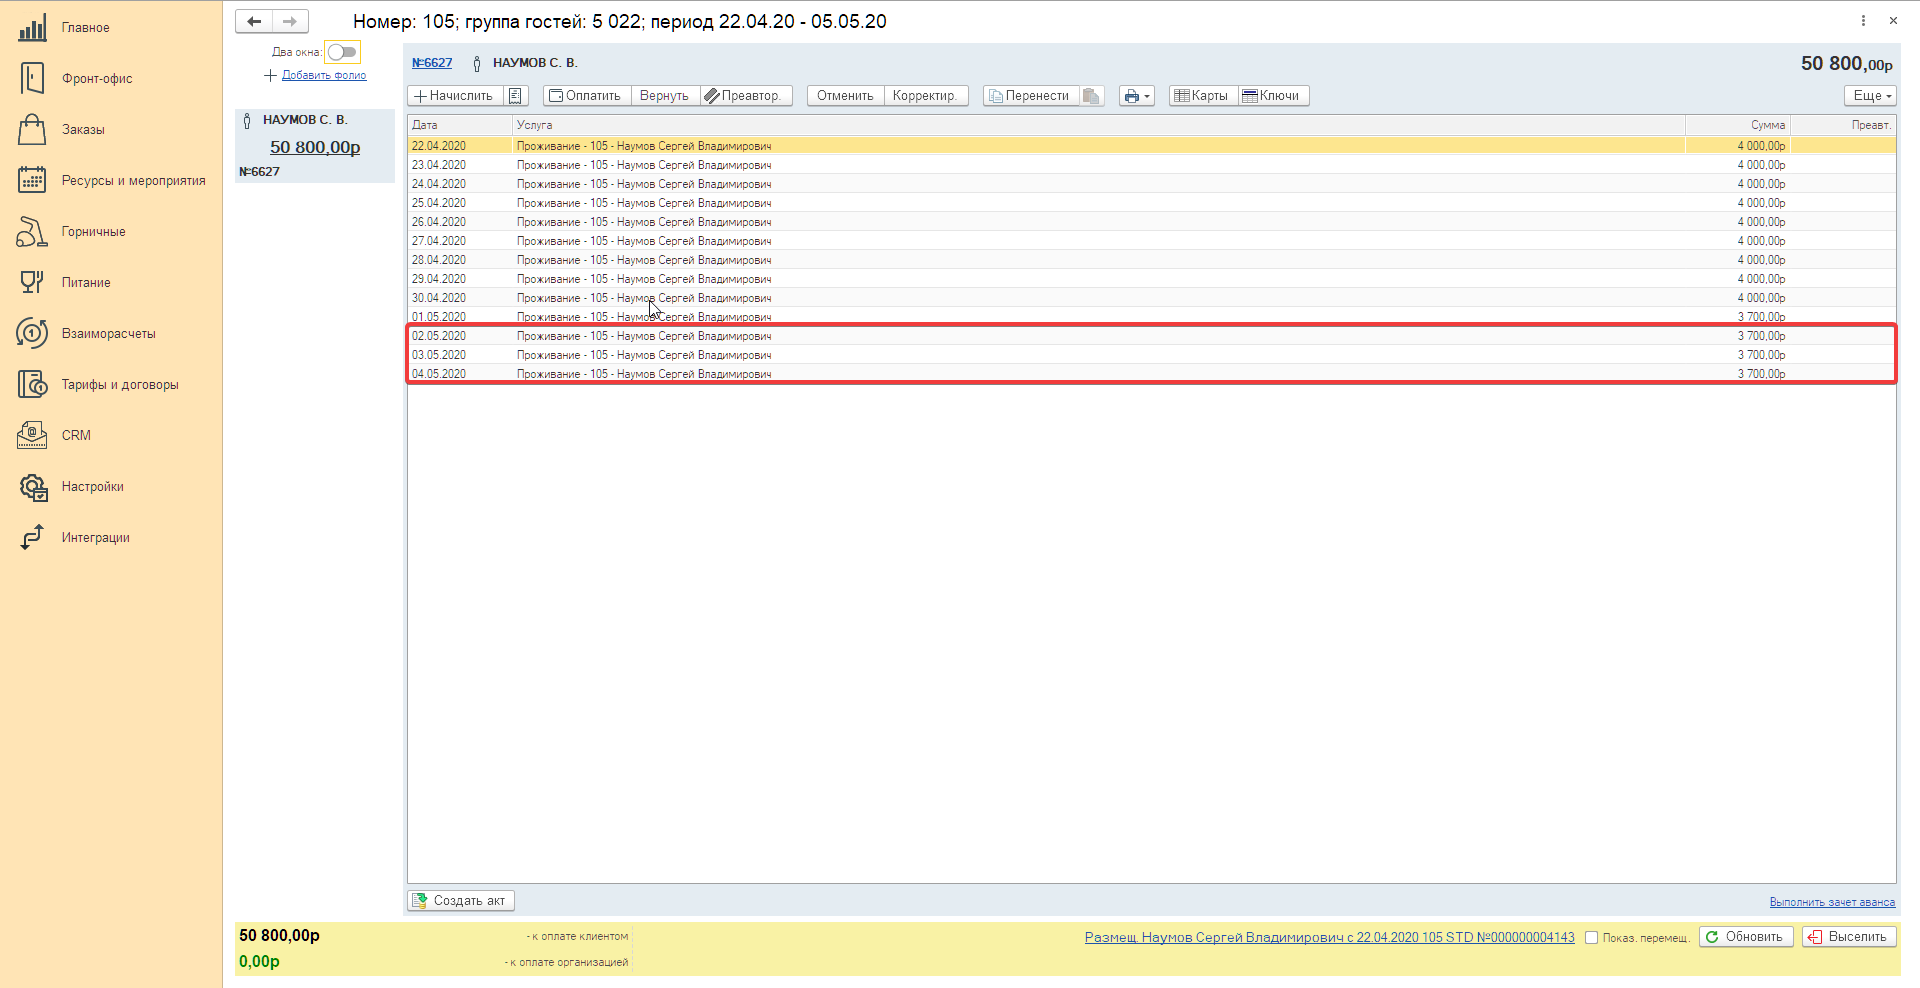Select the row dated 29.04.2020
Image resolution: width=1920 pixels, height=988 pixels.
point(1151,279)
